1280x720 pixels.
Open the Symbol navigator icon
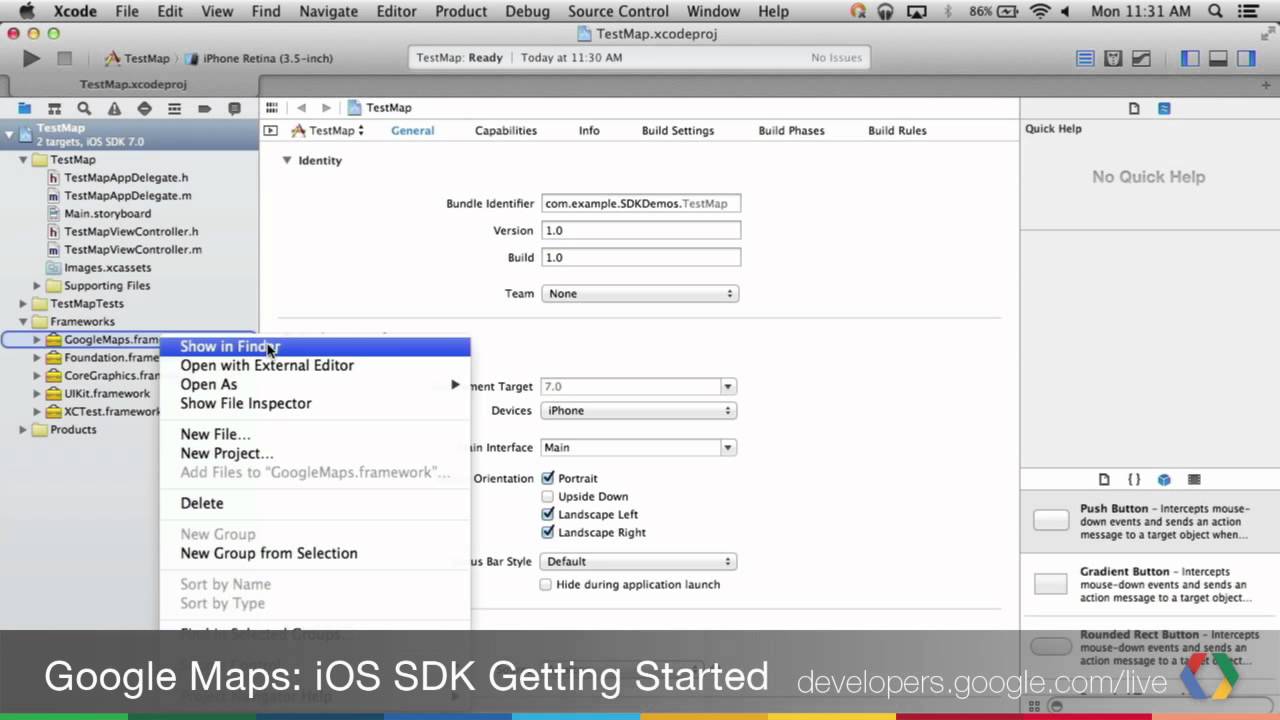[54, 108]
